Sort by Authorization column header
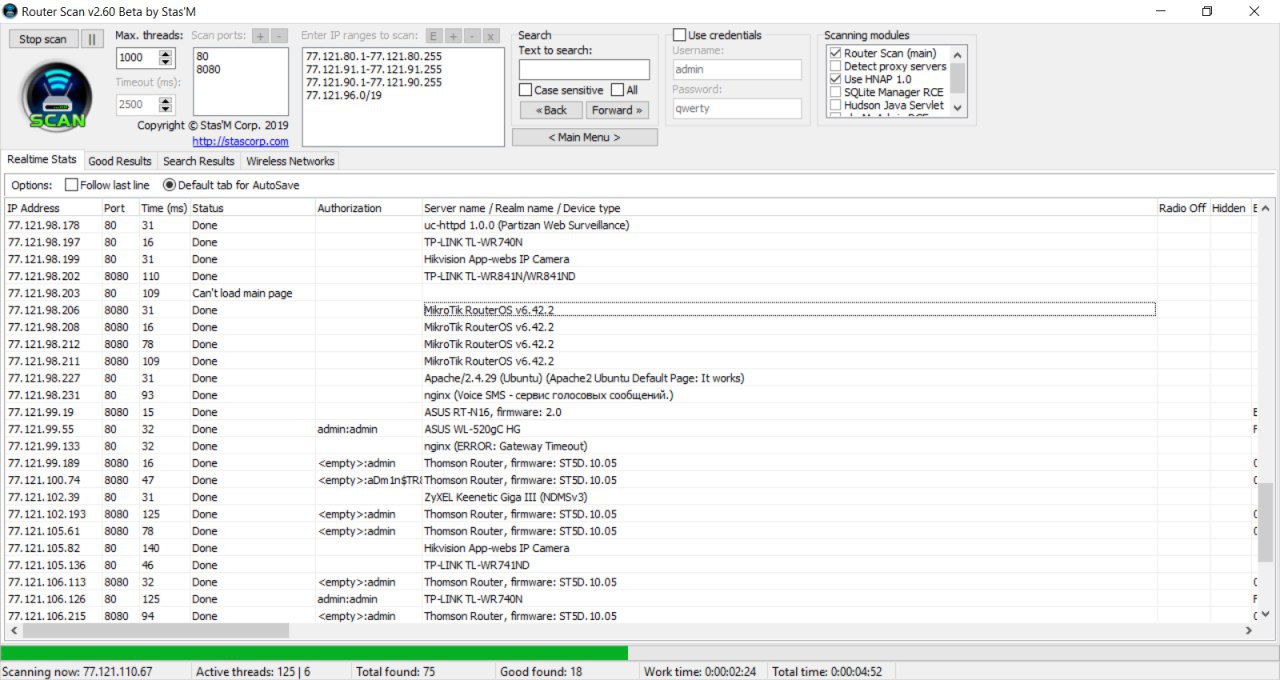Image resolution: width=1280 pixels, height=680 pixels. (368, 208)
